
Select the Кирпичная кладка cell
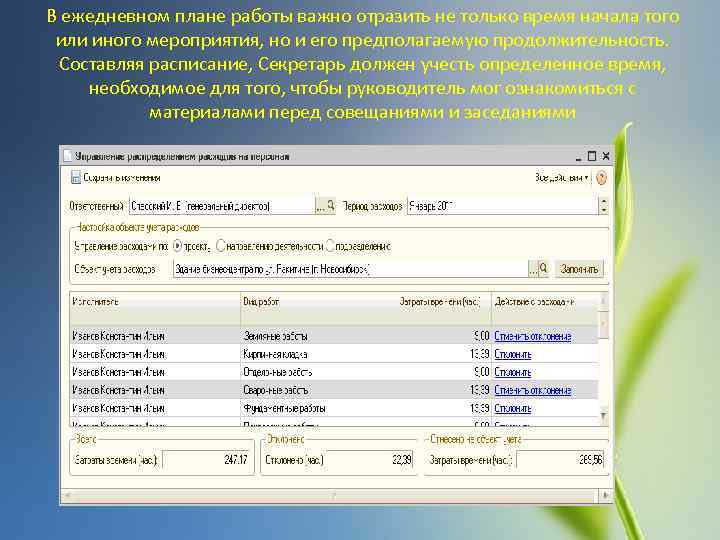pos(319,354)
